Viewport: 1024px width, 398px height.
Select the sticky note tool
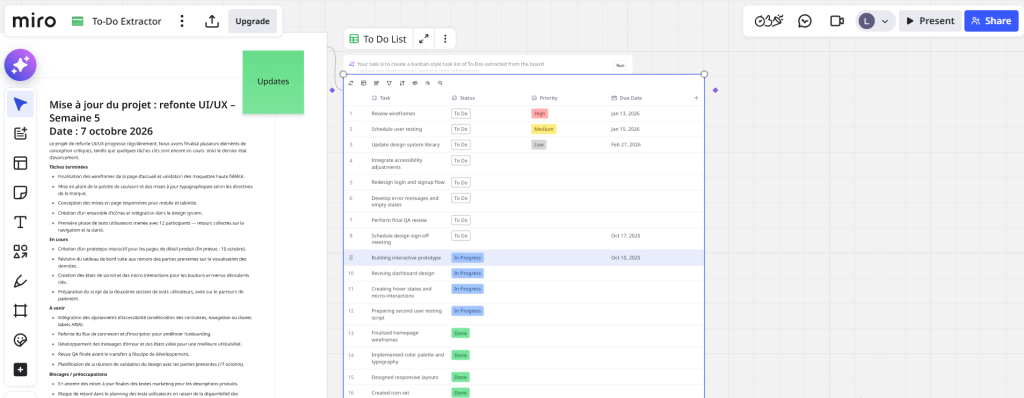click(20, 193)
